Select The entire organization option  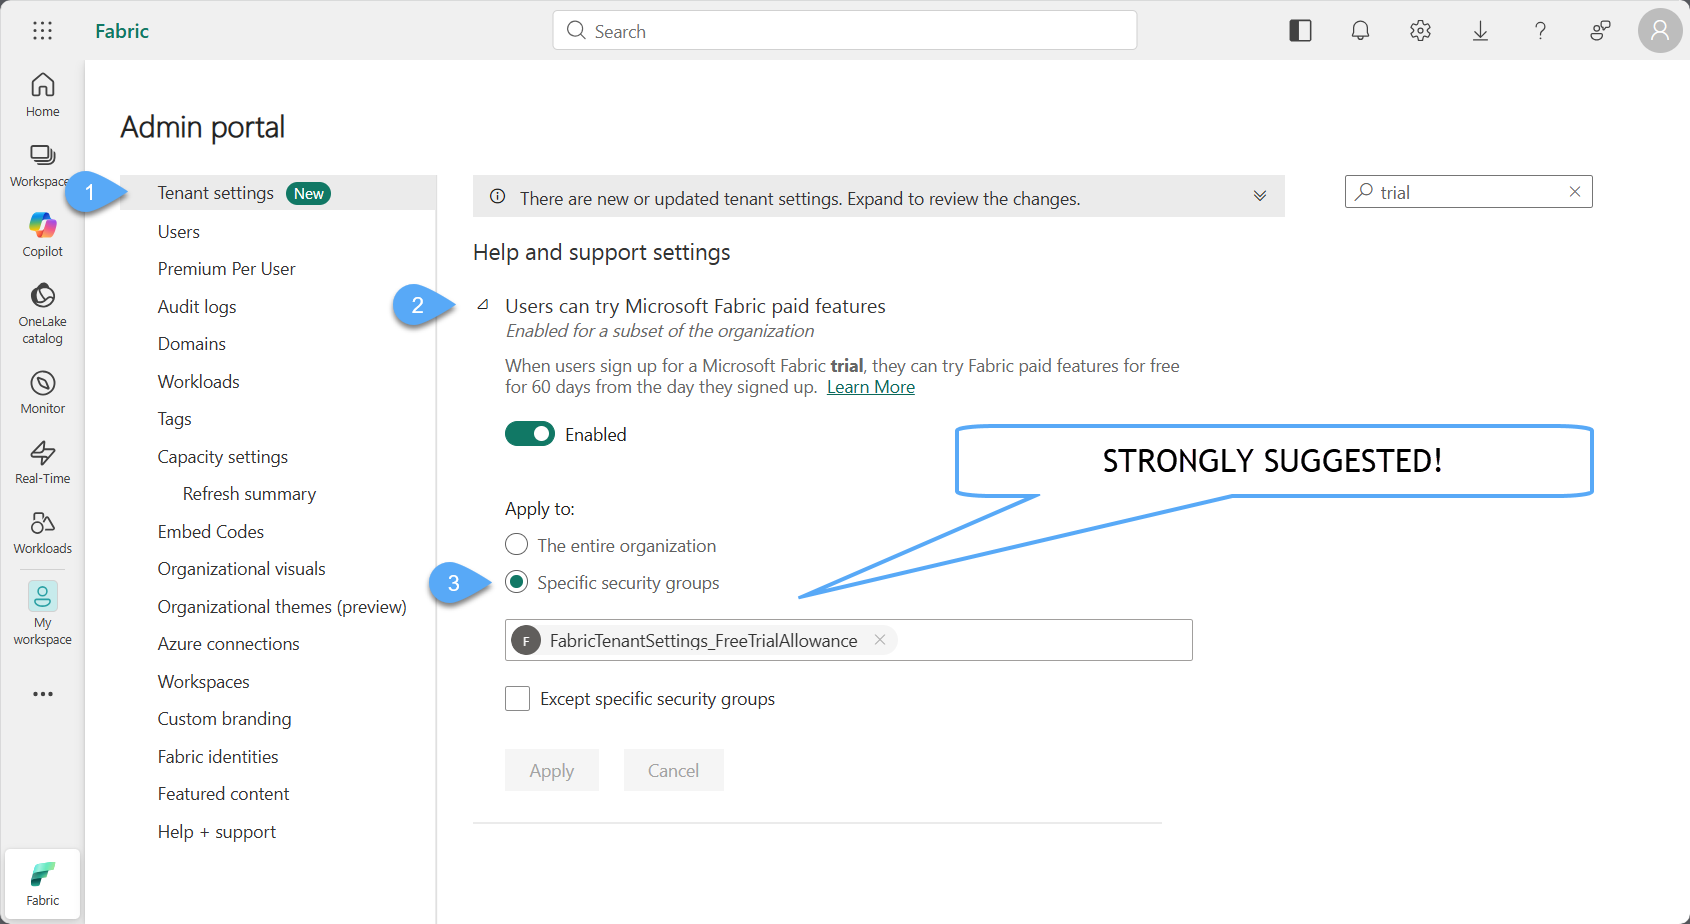tap(516, 545)
